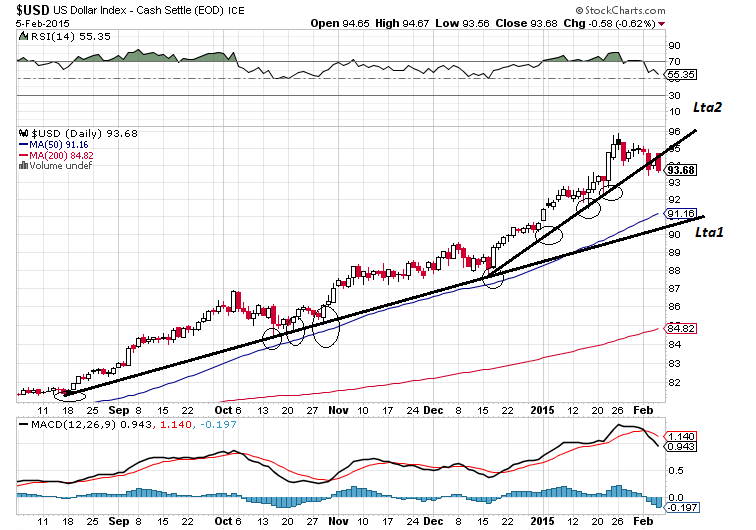The image size is (756, 530).
Task: Click the Oct label on MACD panel date axis
Action: [223, 521]
